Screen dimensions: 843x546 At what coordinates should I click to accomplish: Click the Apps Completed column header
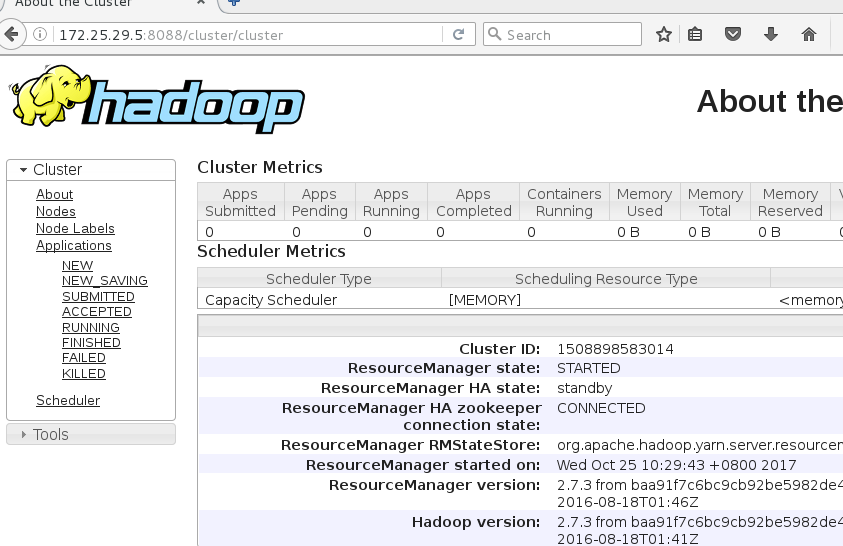click(x=474, y=202)
